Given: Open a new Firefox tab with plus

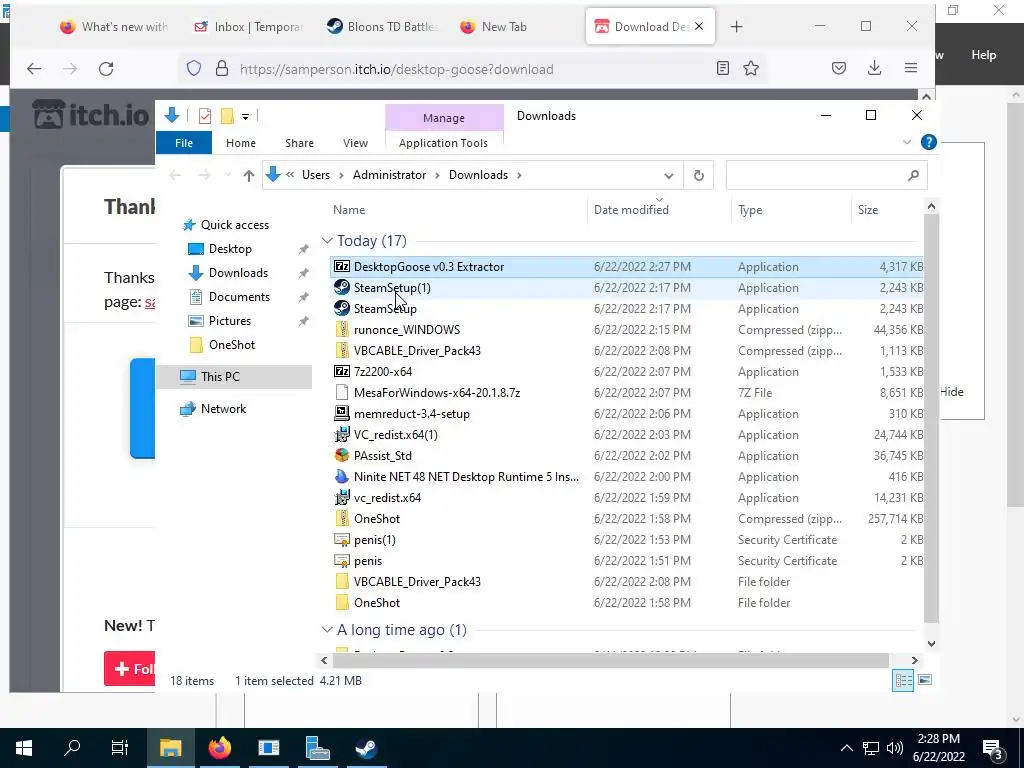Looking at the screenshot, I should (x=737, y=27).
